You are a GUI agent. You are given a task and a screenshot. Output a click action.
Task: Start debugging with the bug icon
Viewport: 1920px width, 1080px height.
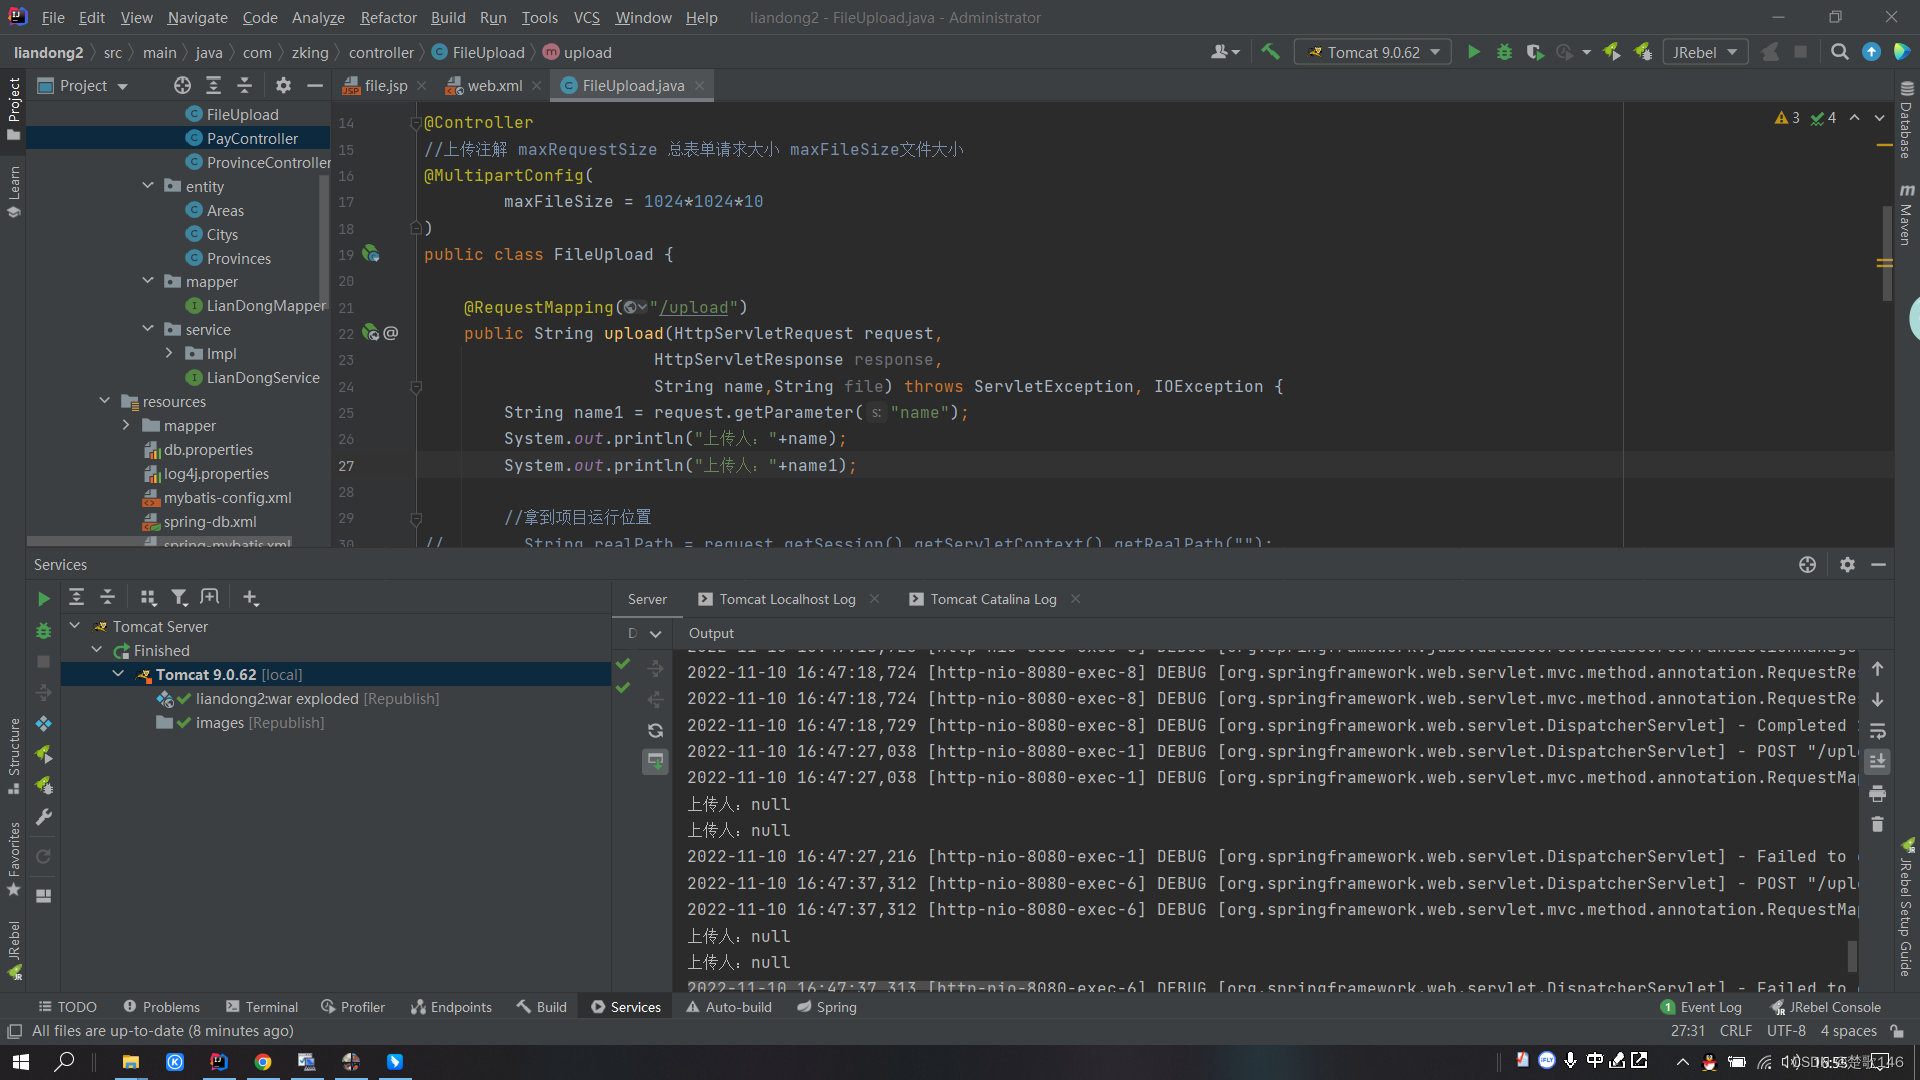(1505, 51)
